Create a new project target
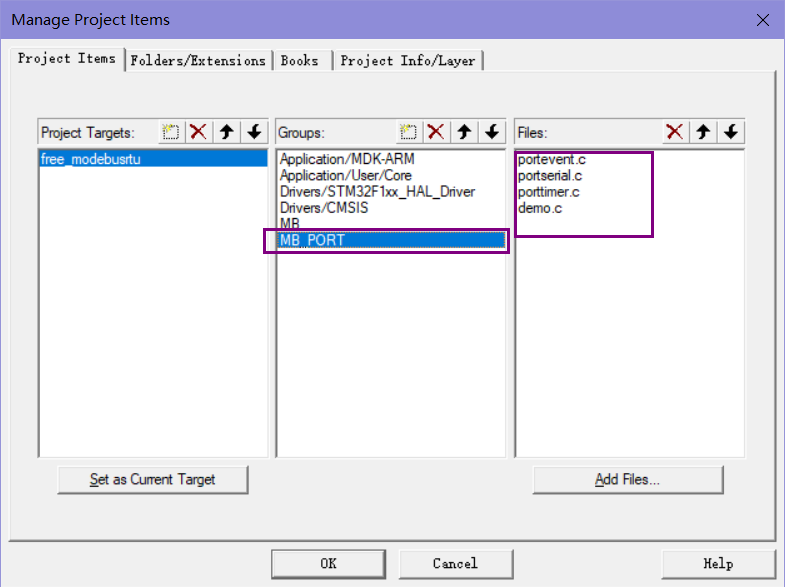This screenshot has height=587, width=785. point(171,132)
